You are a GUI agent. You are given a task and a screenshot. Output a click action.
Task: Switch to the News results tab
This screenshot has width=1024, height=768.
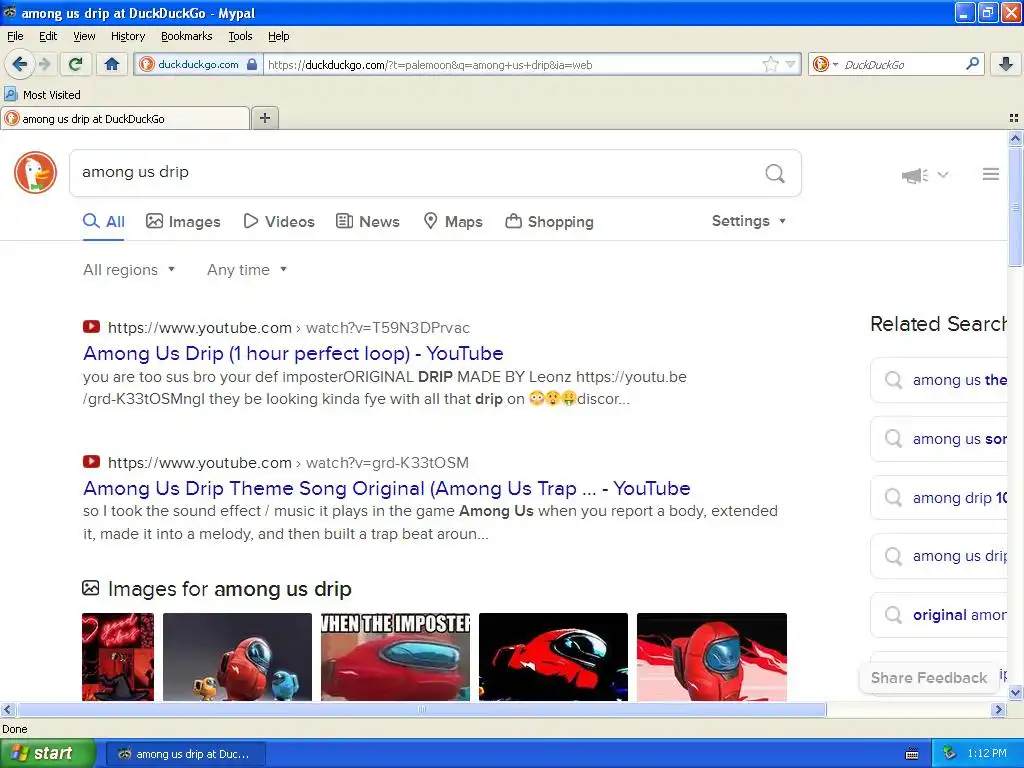[x=368, y=221]
